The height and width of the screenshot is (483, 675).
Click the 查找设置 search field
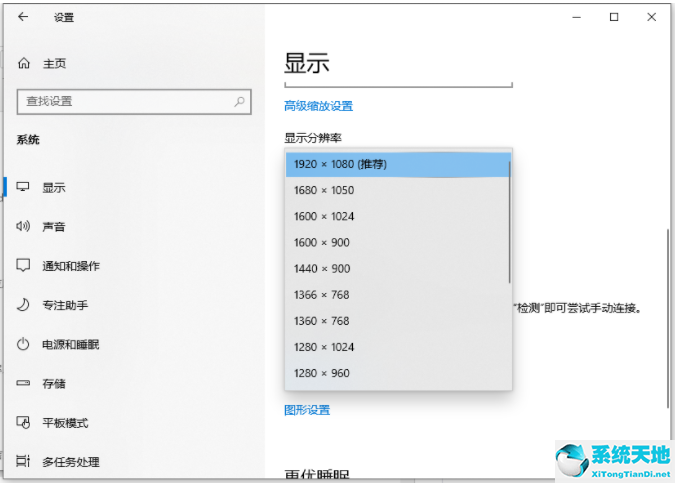click(x=134, y=102)
